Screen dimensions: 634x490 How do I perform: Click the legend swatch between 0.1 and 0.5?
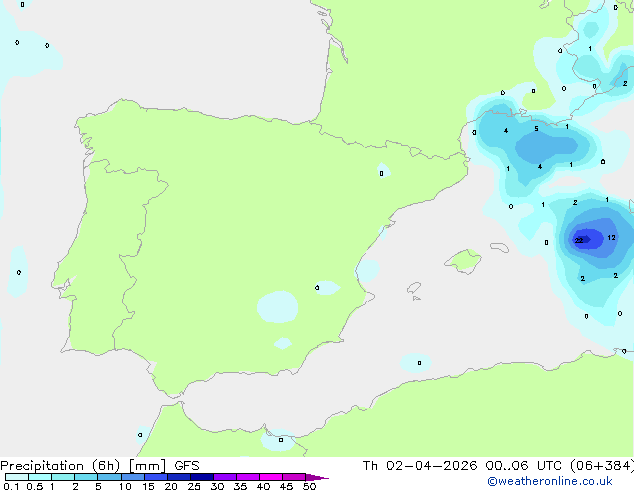(17, 477)
